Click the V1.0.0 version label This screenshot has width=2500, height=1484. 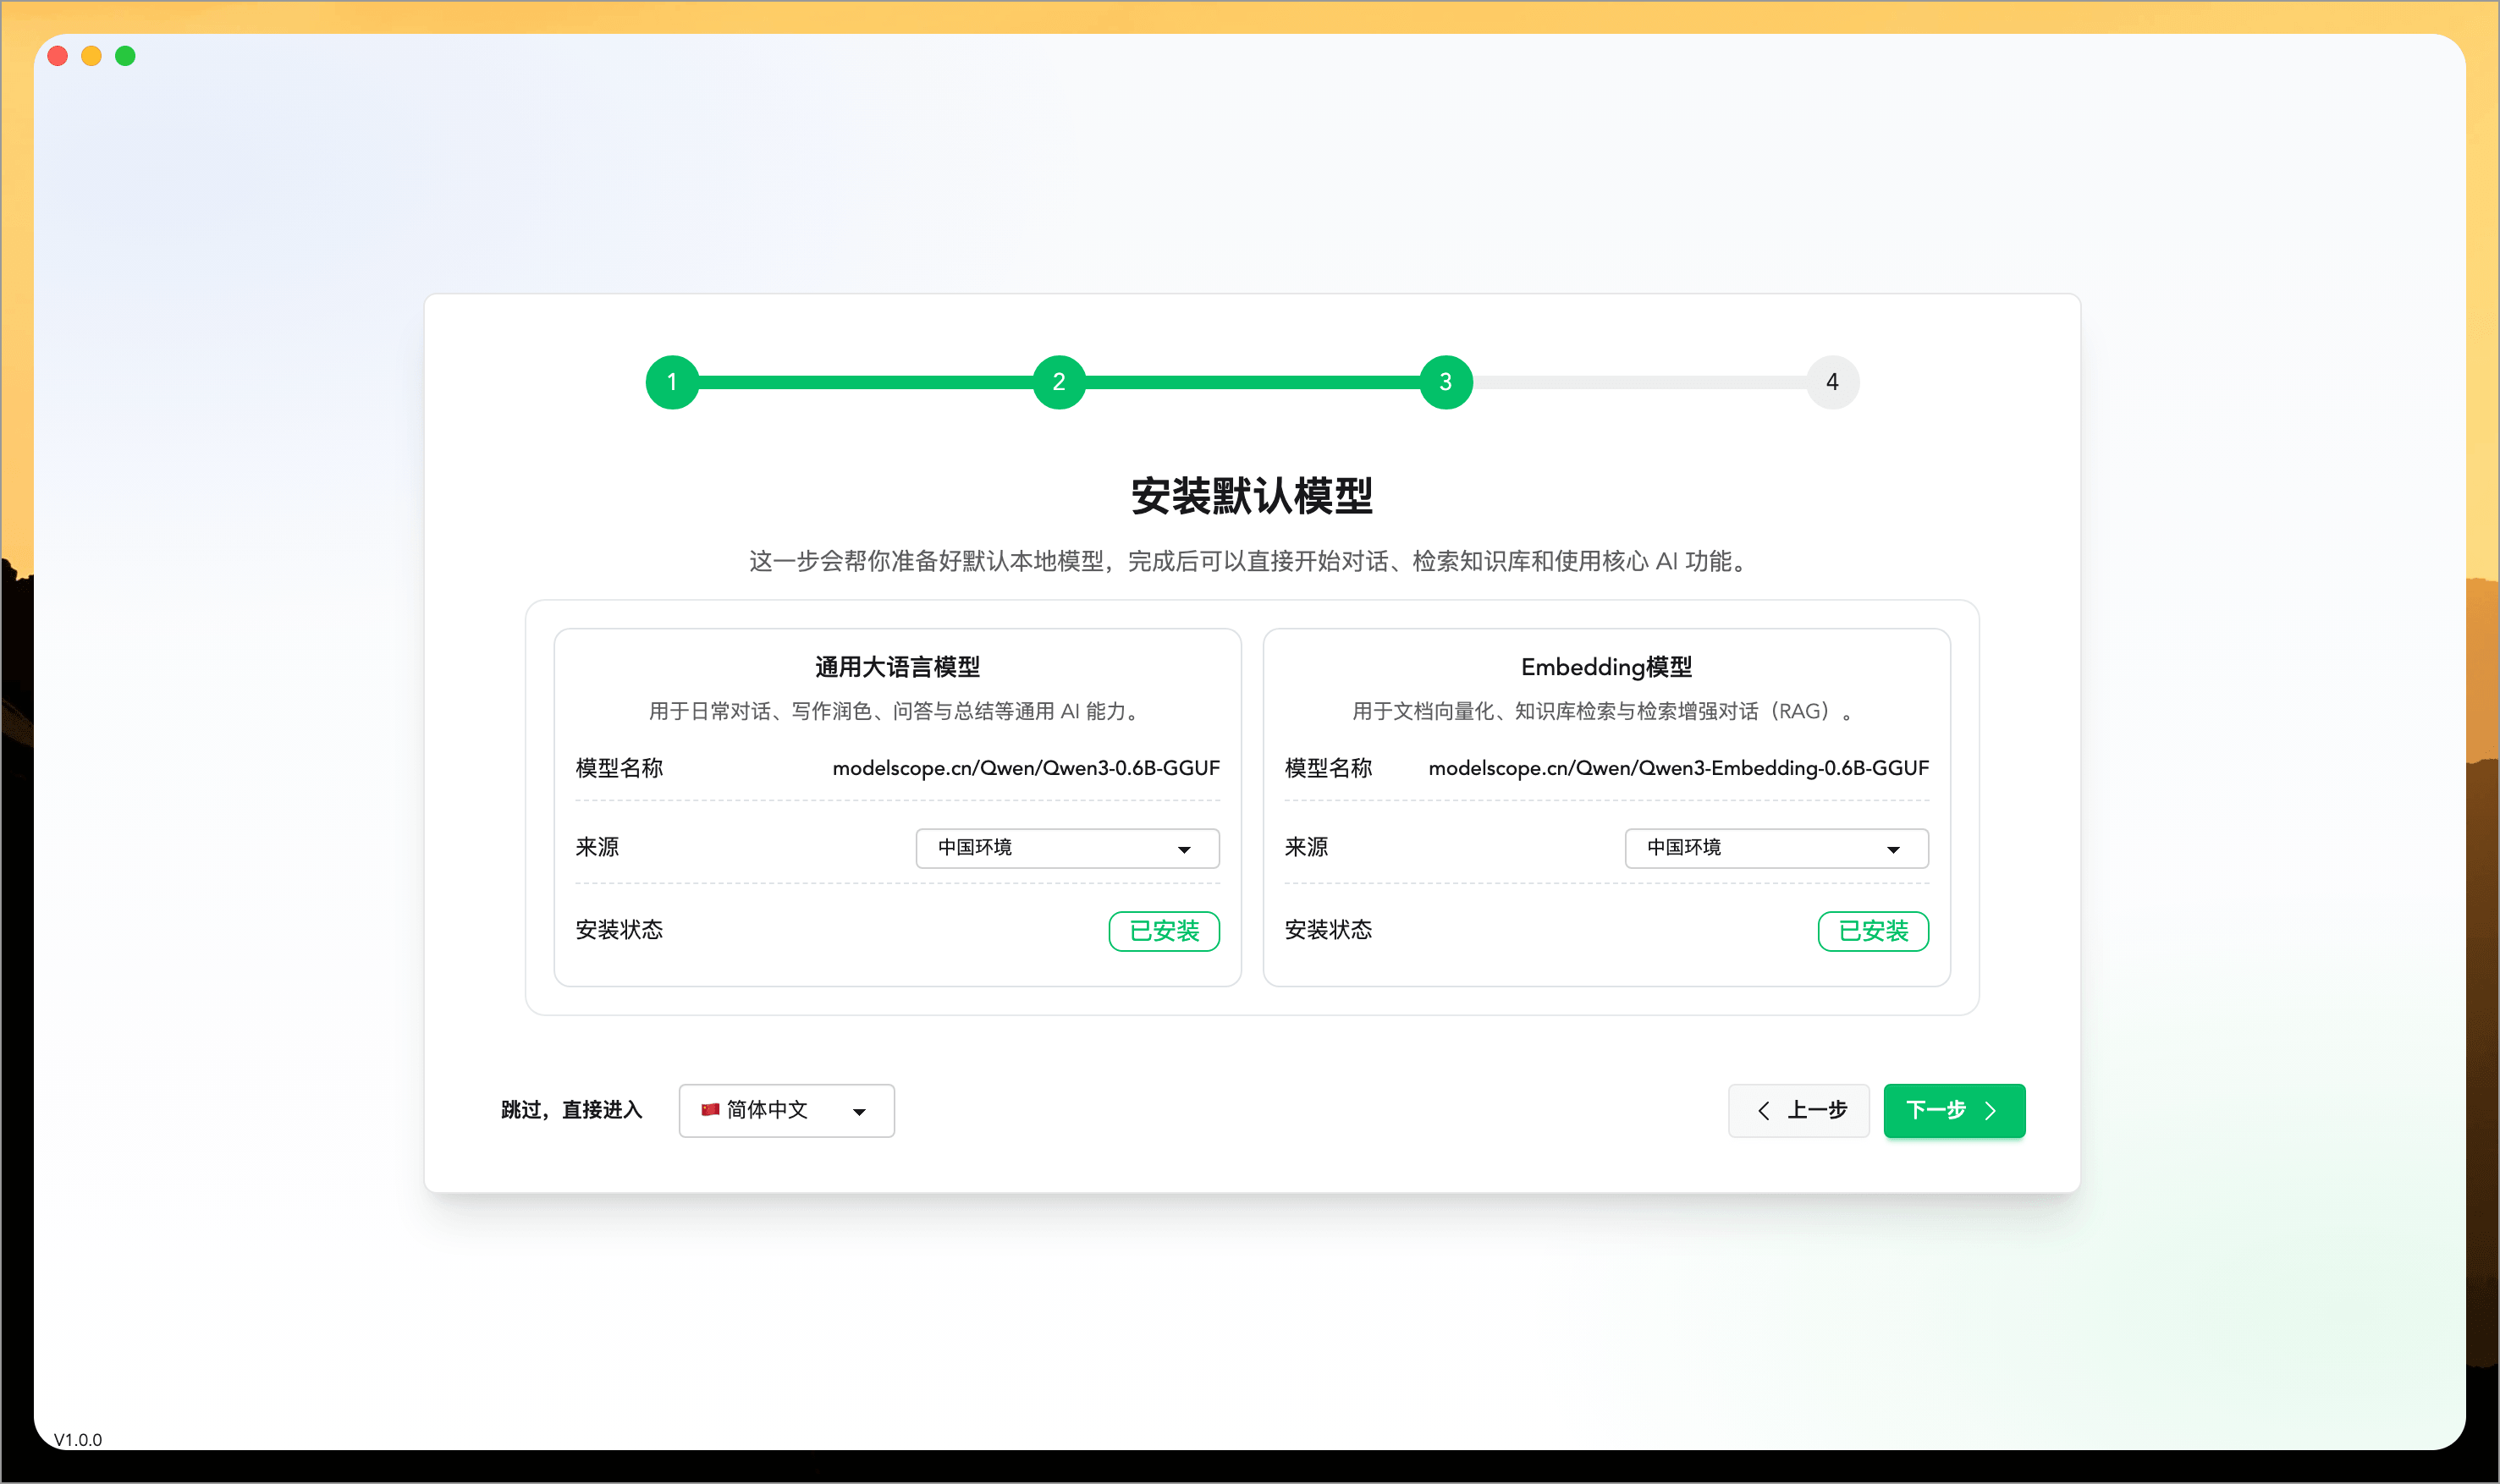pos(78,1440)
